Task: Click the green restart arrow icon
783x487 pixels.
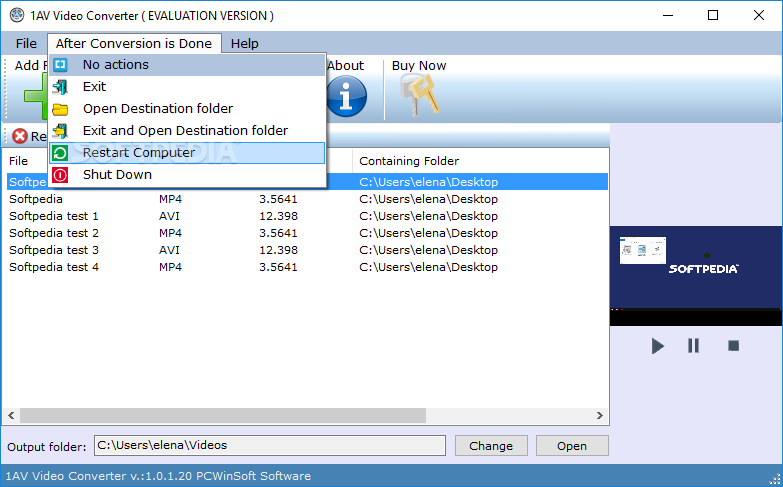Action: [60, 153]
